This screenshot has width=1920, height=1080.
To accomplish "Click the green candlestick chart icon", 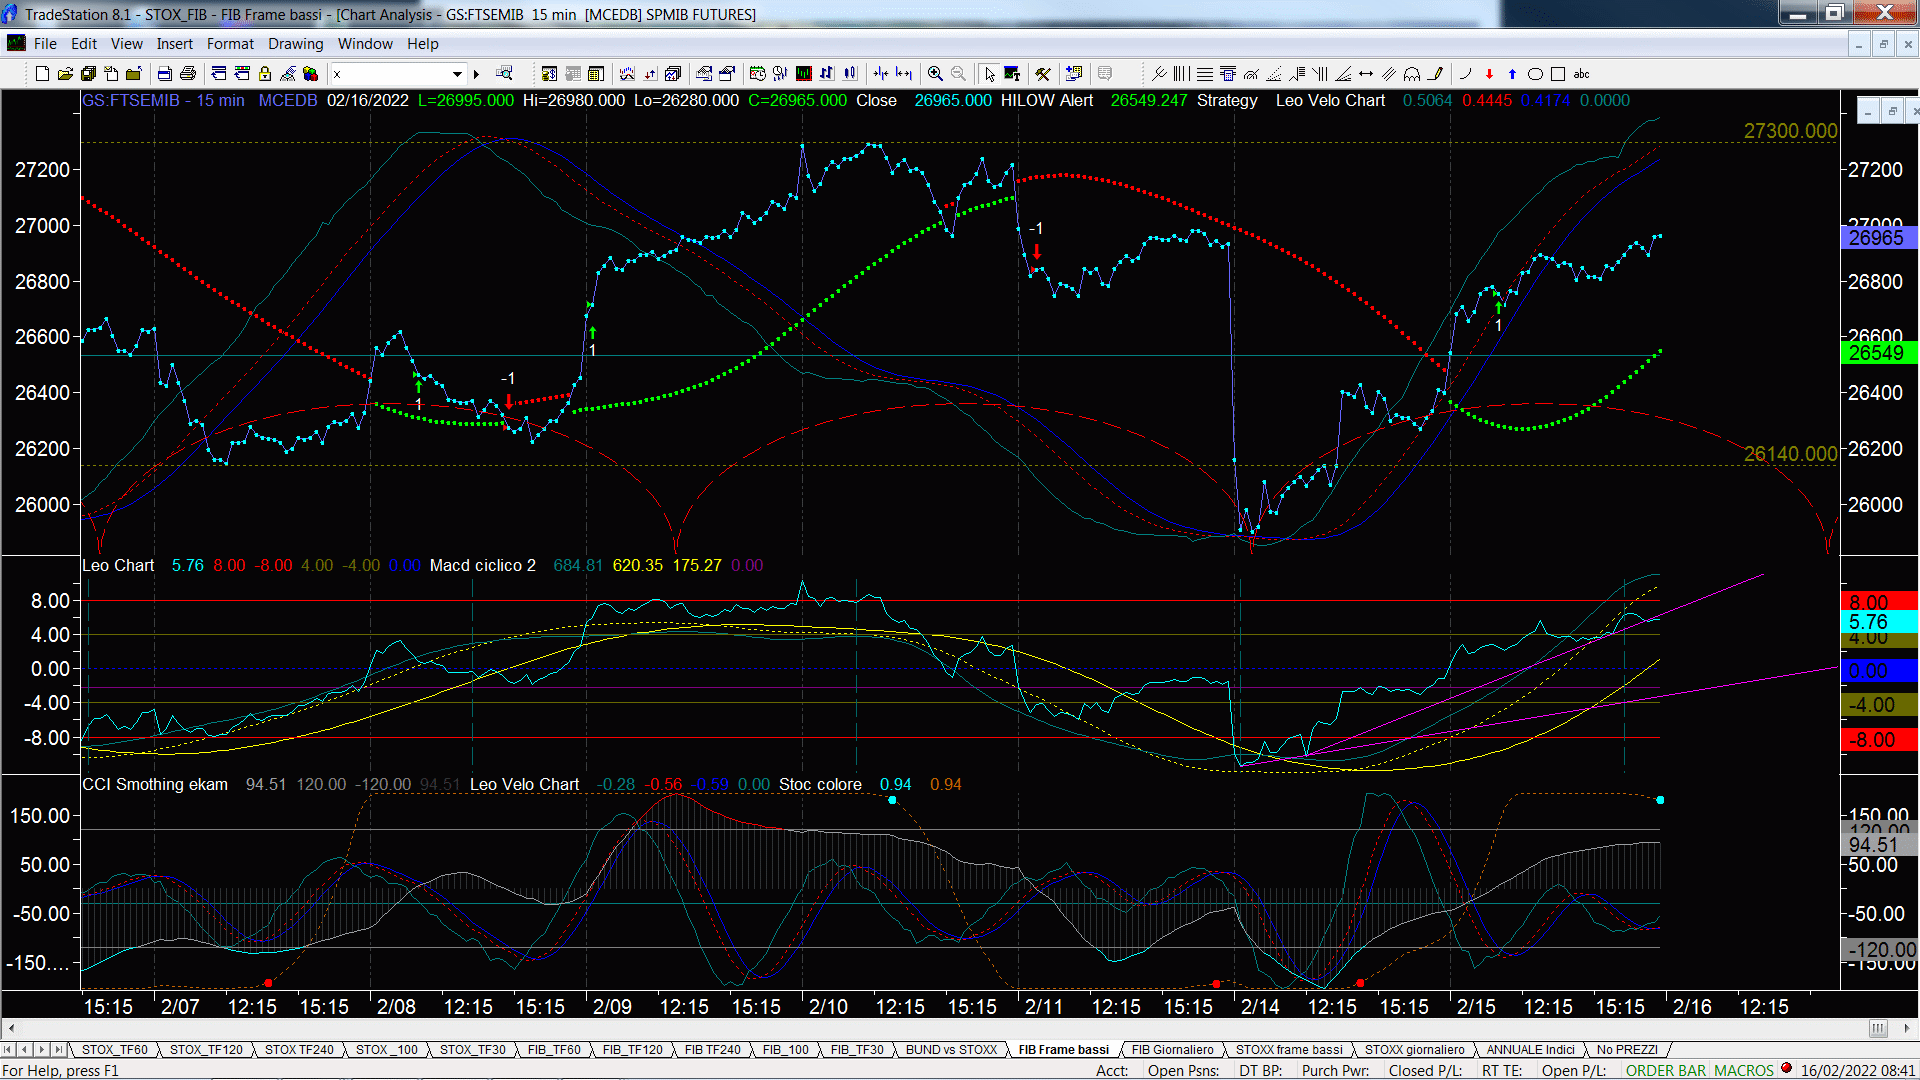I will [803, 74].
